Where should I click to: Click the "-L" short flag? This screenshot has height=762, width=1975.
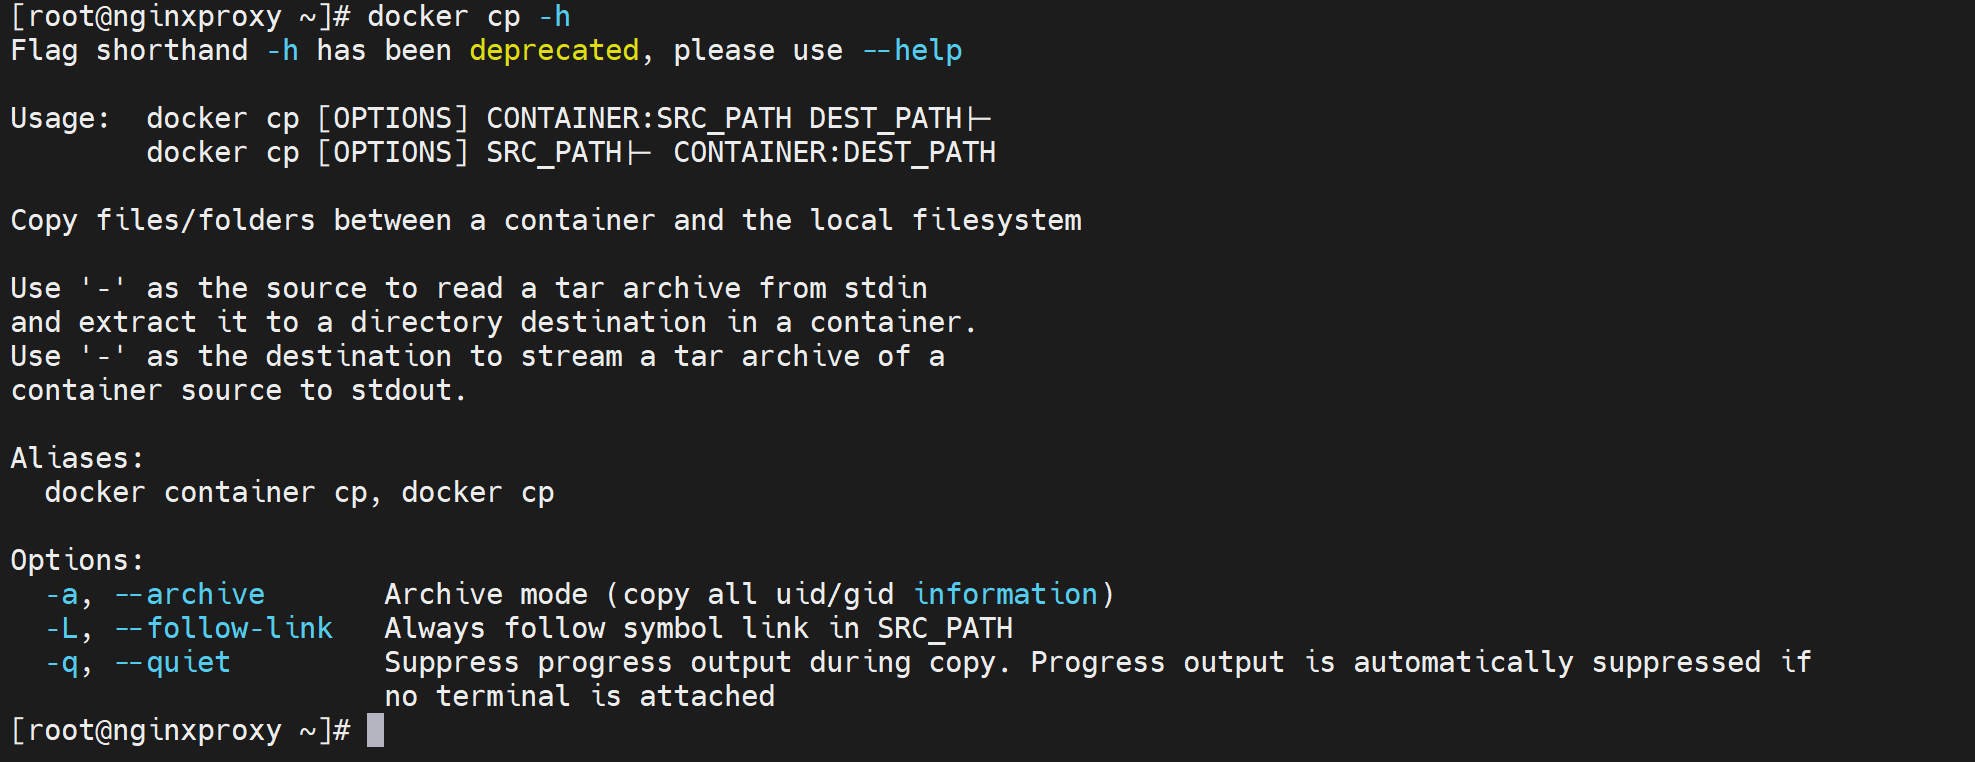coord(62,628)
